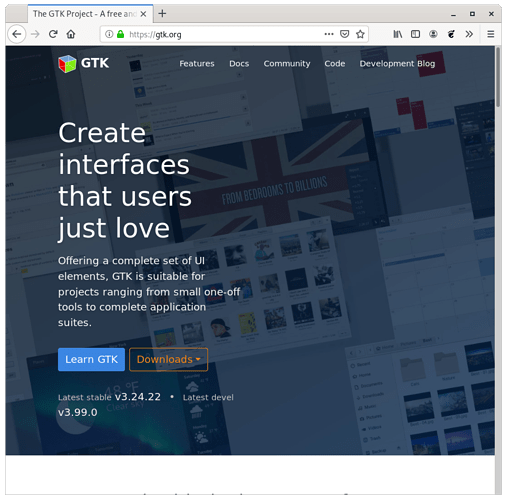Click the GTK brand name text
Image resolution: width=506 pixels, height=500 pixels.
point(95,63)
